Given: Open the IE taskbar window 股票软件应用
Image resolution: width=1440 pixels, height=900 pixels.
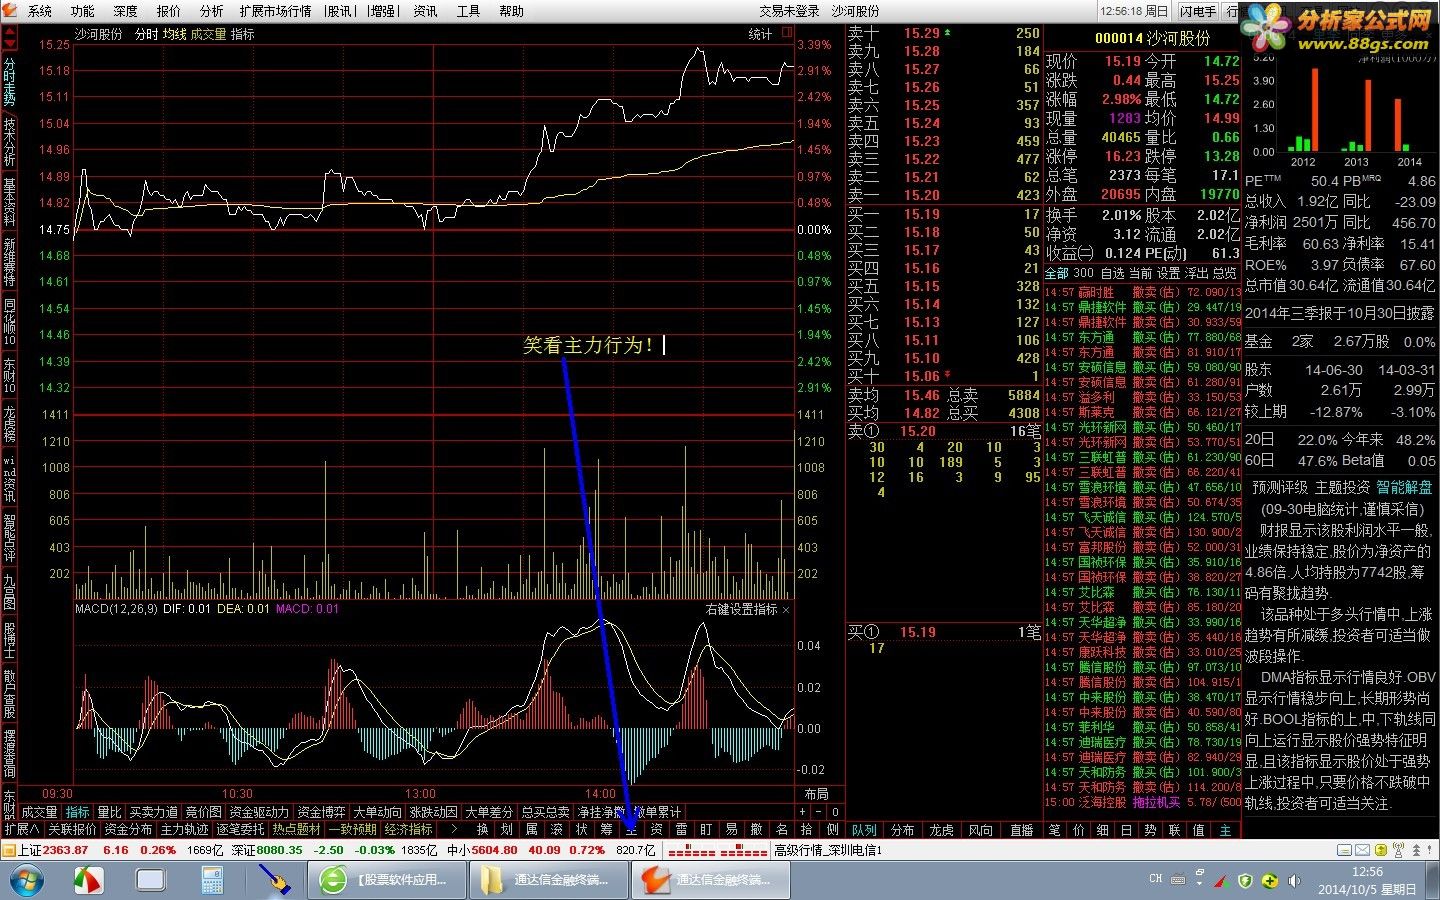Looking at the screenshot, I should (x=389, y=880).
